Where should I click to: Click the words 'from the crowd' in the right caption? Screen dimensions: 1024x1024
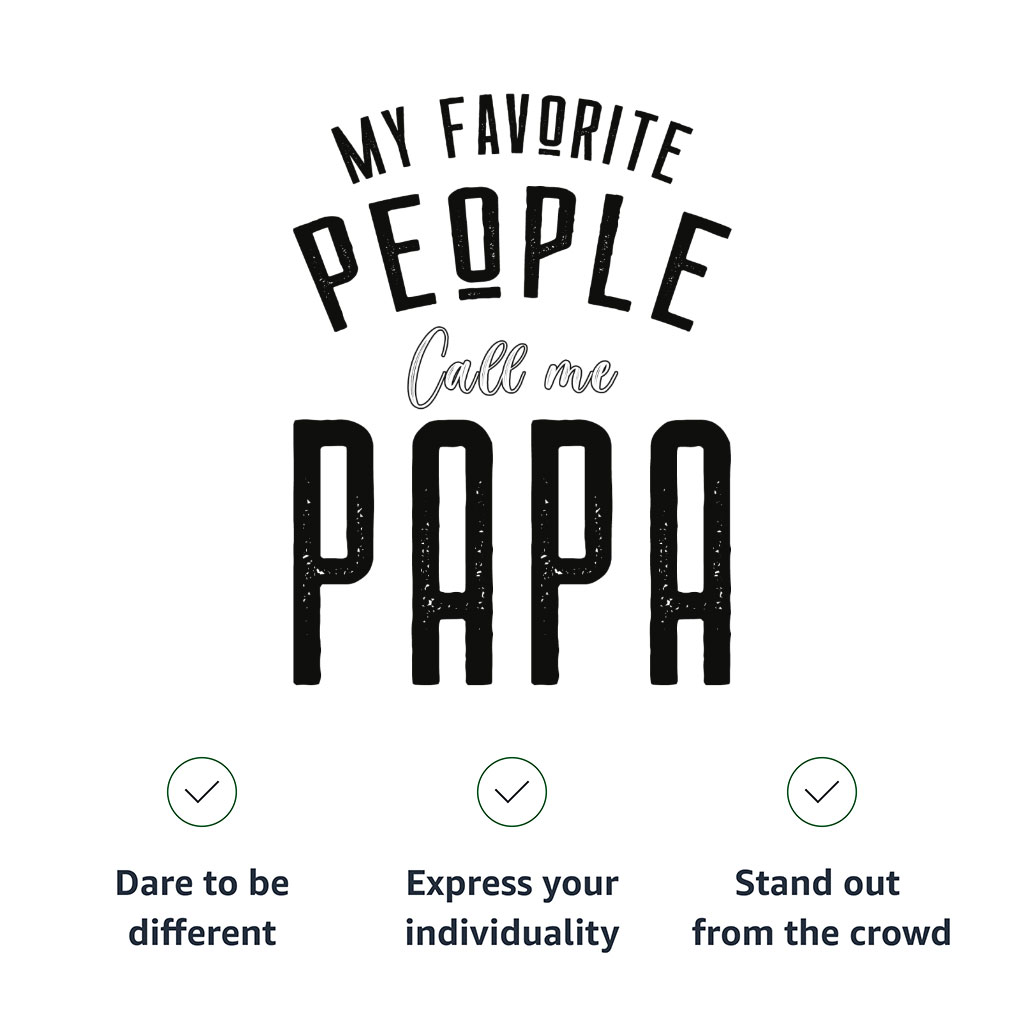click(x=821, y=932)
